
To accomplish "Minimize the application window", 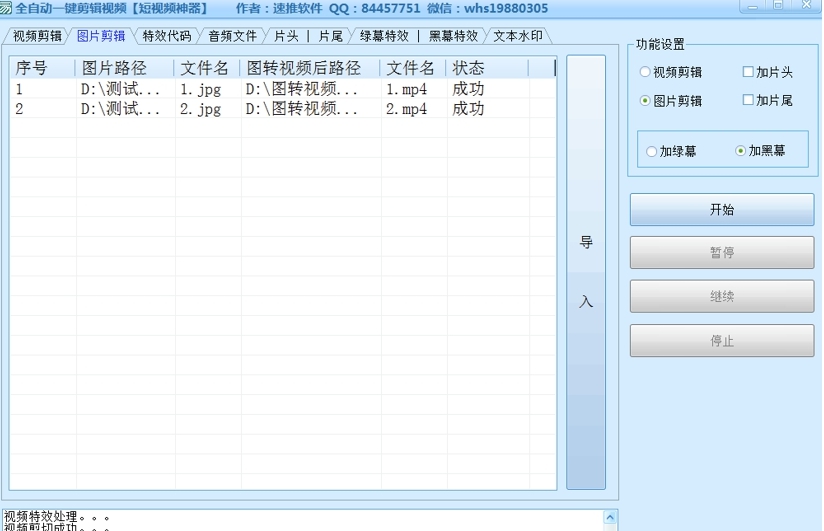I will coord(753,6).
